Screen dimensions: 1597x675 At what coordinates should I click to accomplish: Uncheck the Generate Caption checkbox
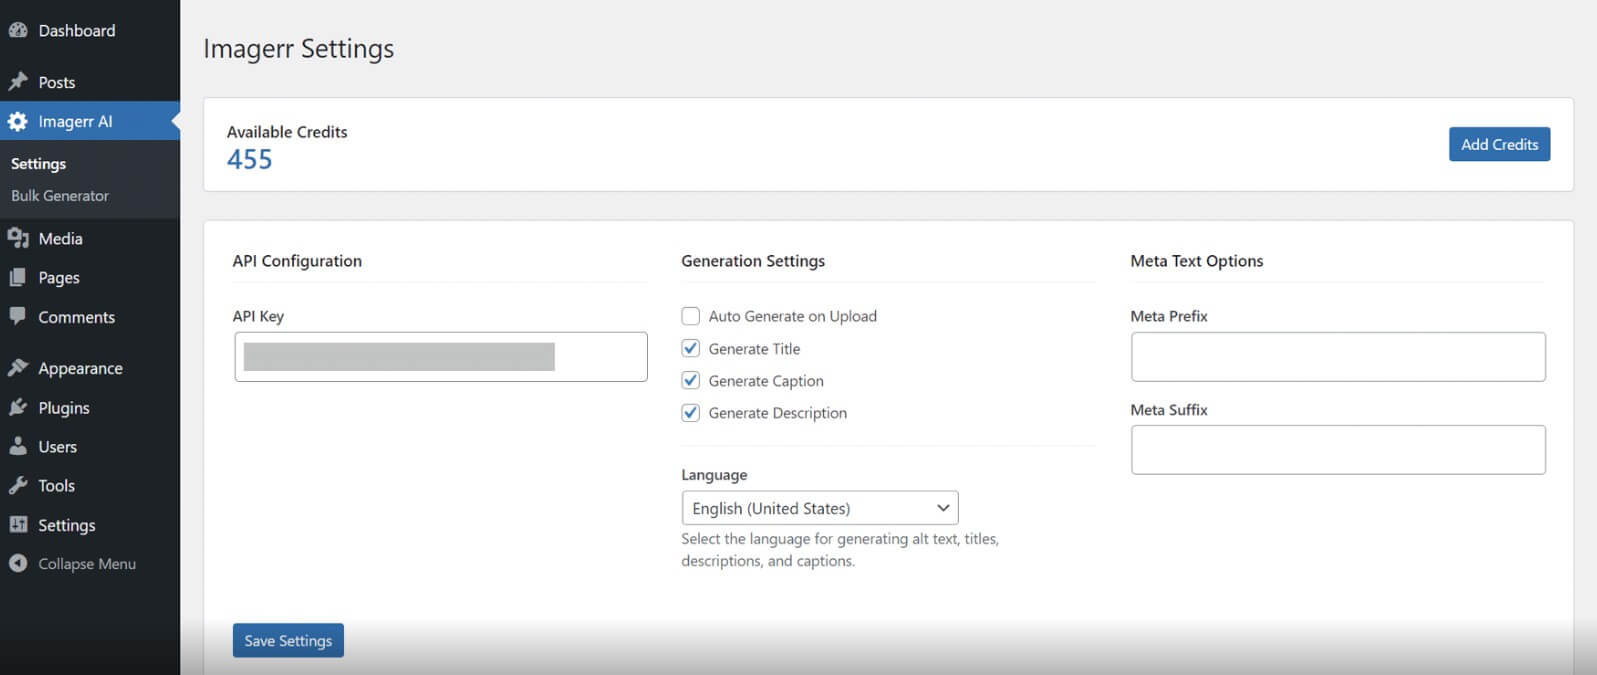click(690, 380)
